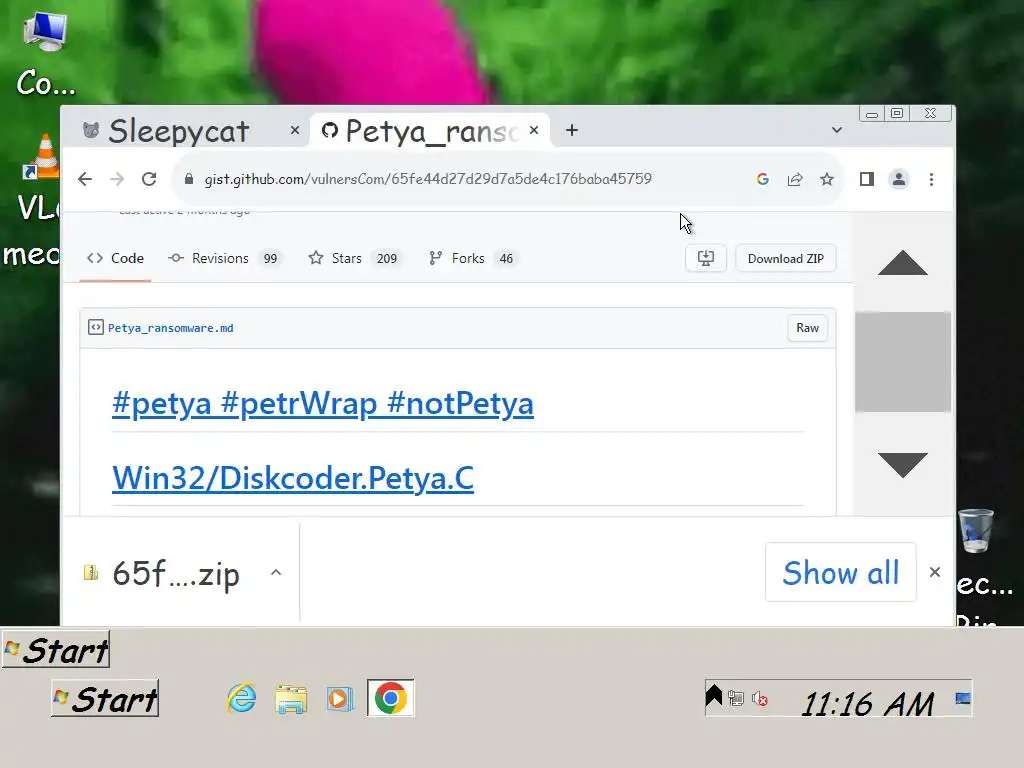
Task: View the Raw file
Action: point(807,328)
